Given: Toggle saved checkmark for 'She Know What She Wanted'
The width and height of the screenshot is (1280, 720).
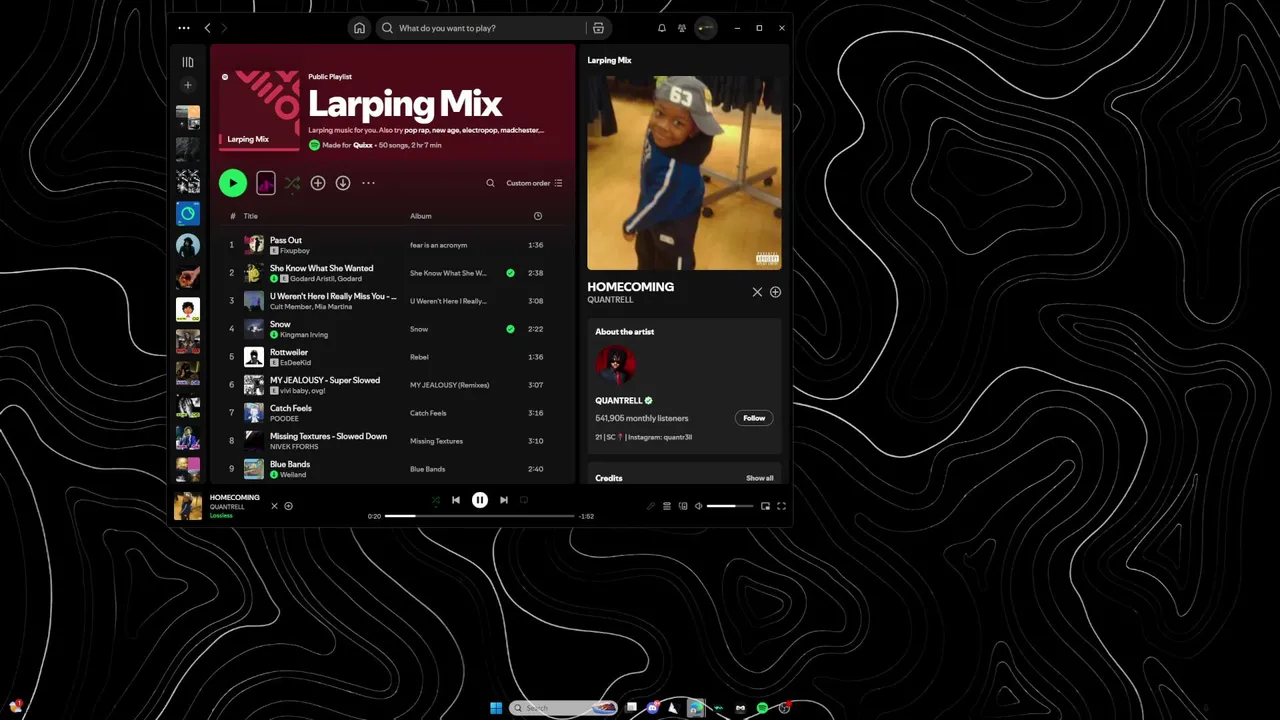Looking at the screenshot, I should point(510,273).
